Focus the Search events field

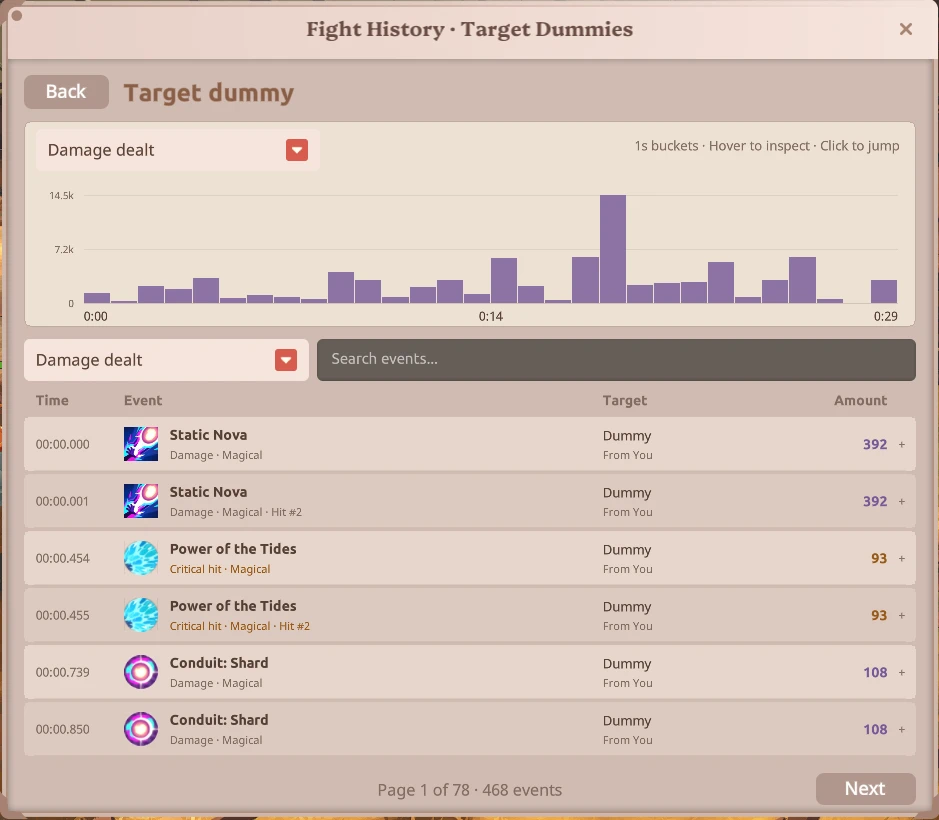tap(616, 359)
